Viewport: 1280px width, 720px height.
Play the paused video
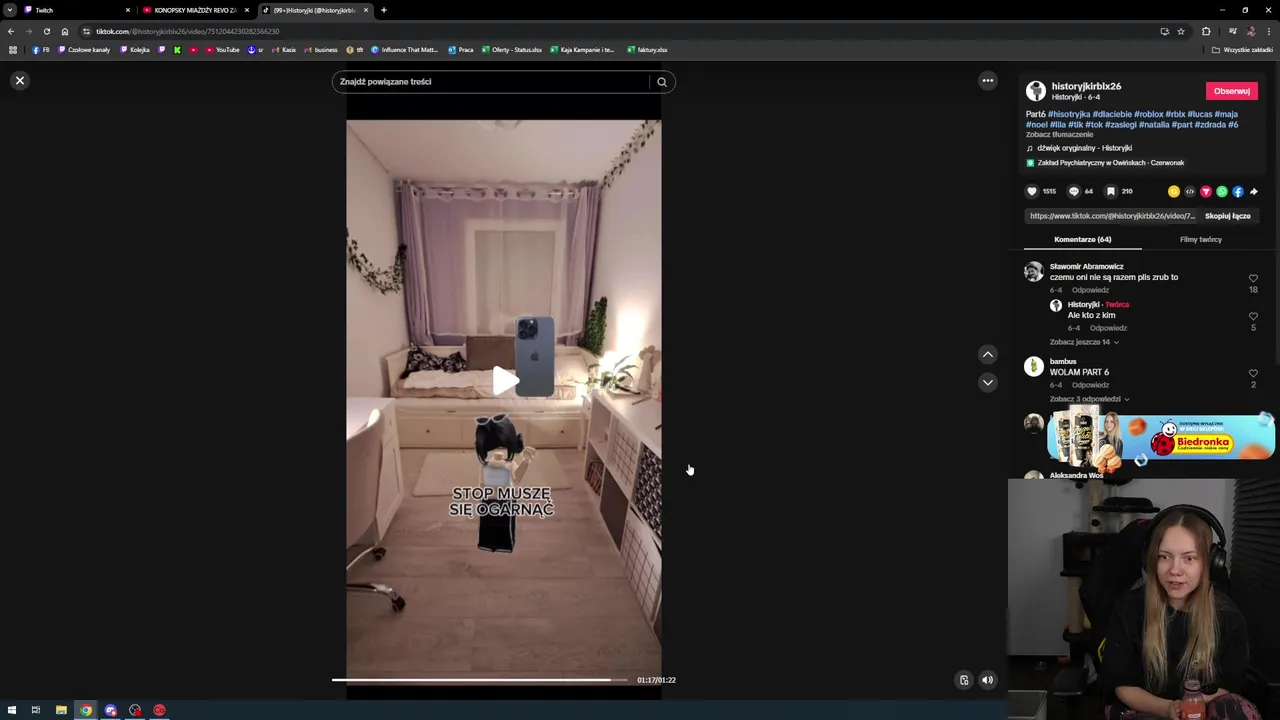tap(504, 381)
